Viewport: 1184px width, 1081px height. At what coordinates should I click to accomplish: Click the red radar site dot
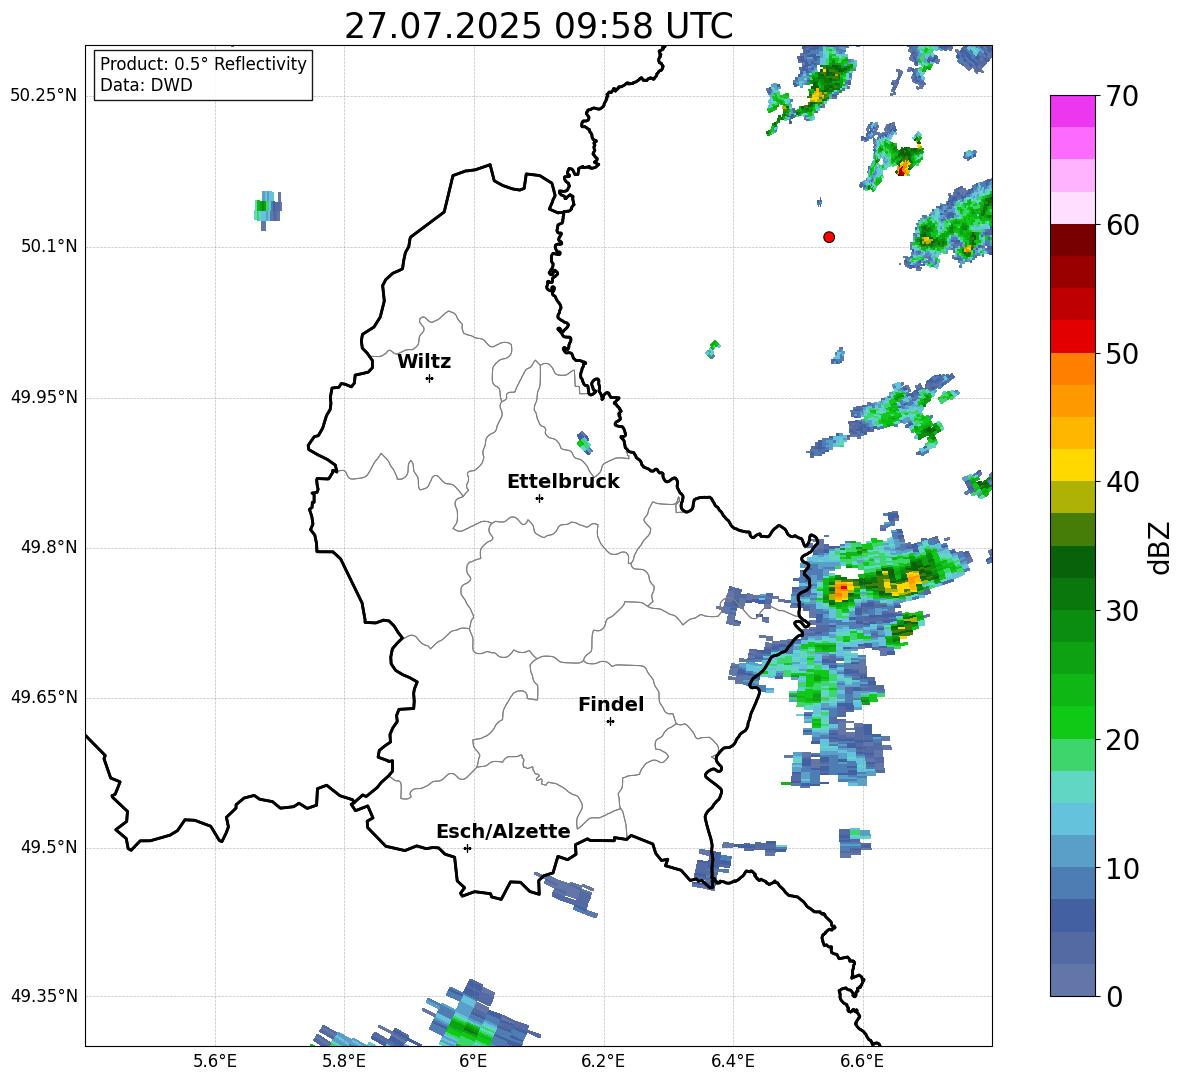[829, 237]
